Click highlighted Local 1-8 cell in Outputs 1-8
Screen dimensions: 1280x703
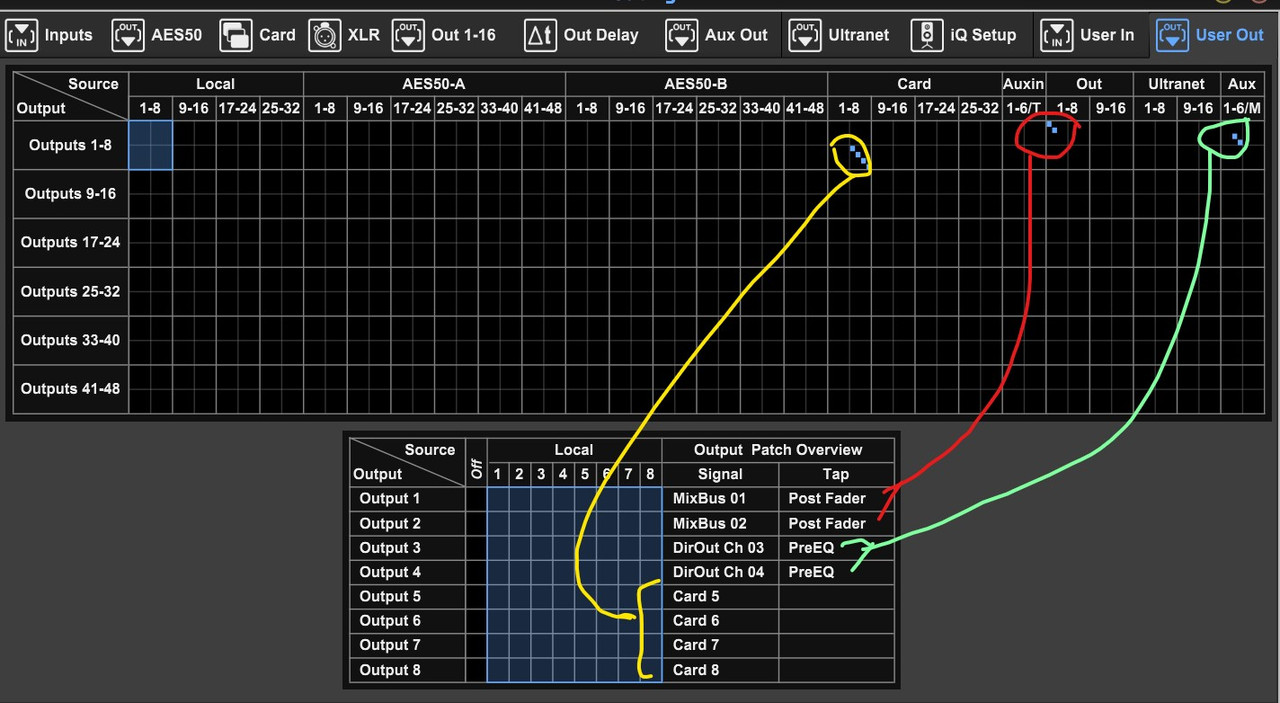pyautogui.click(x=150, y=145)
